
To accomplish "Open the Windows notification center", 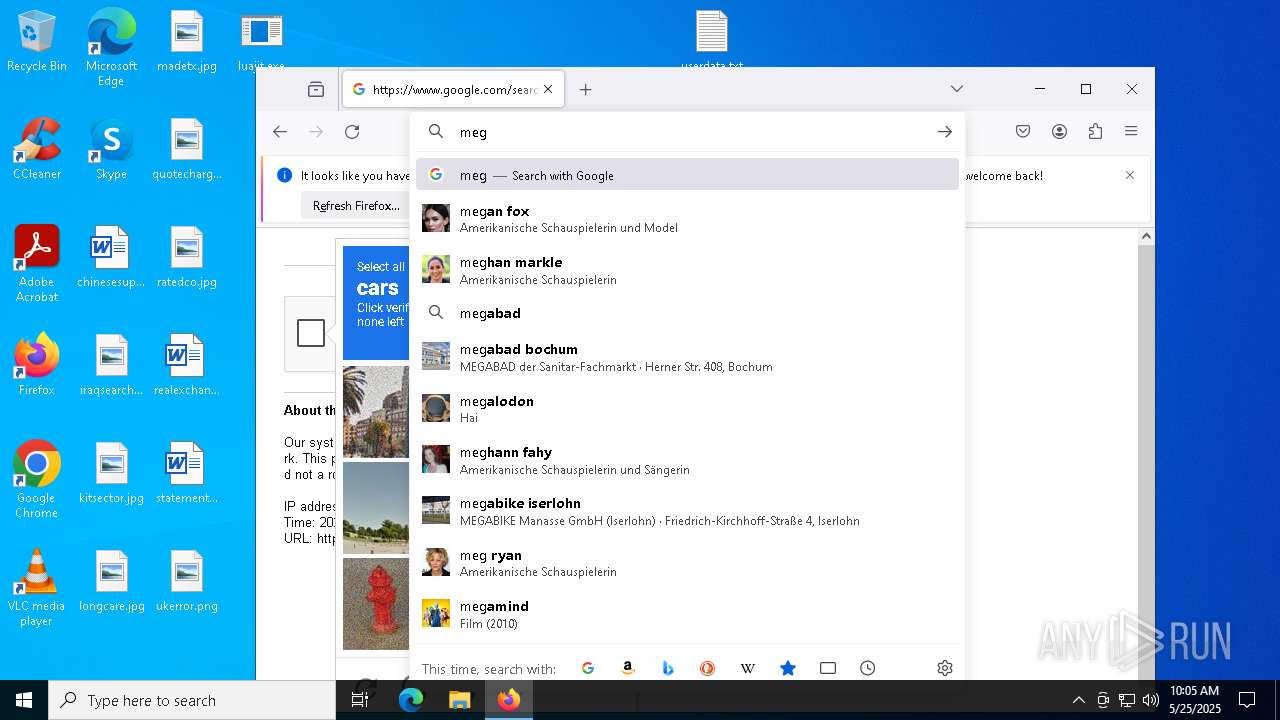I will coord(1247,700).
